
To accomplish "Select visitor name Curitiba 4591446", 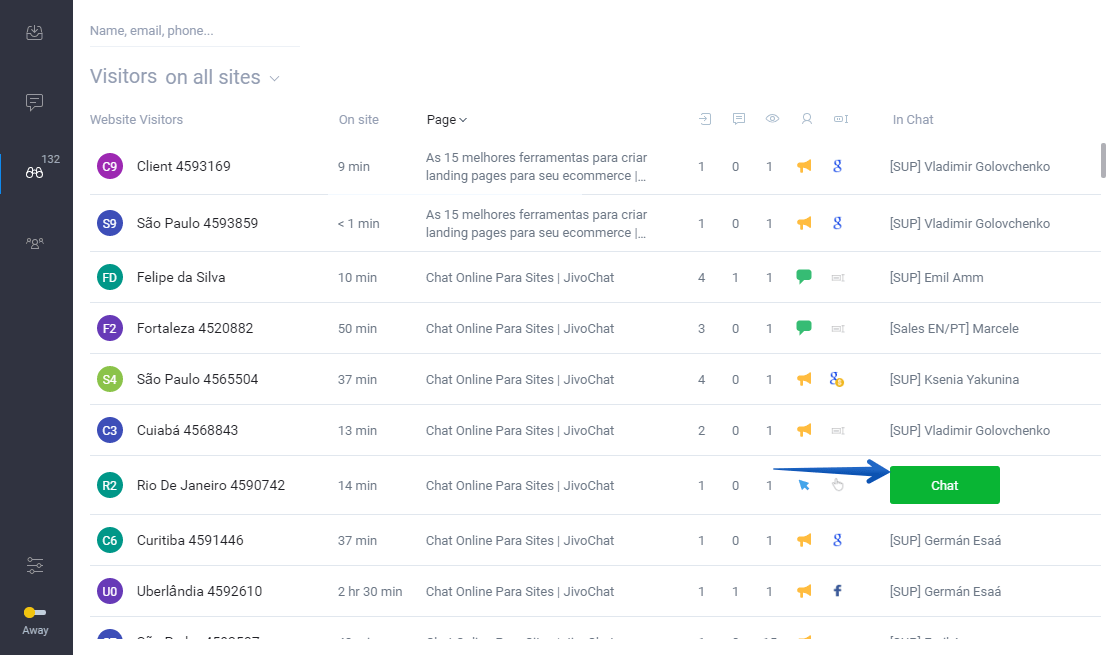I will pos(190,541).
